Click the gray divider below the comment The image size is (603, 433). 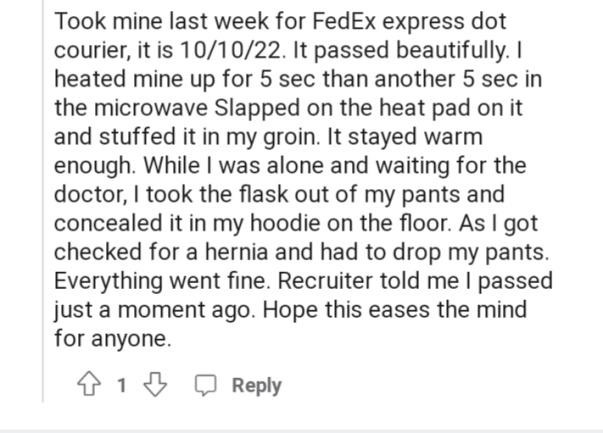[x=302, y=431]
